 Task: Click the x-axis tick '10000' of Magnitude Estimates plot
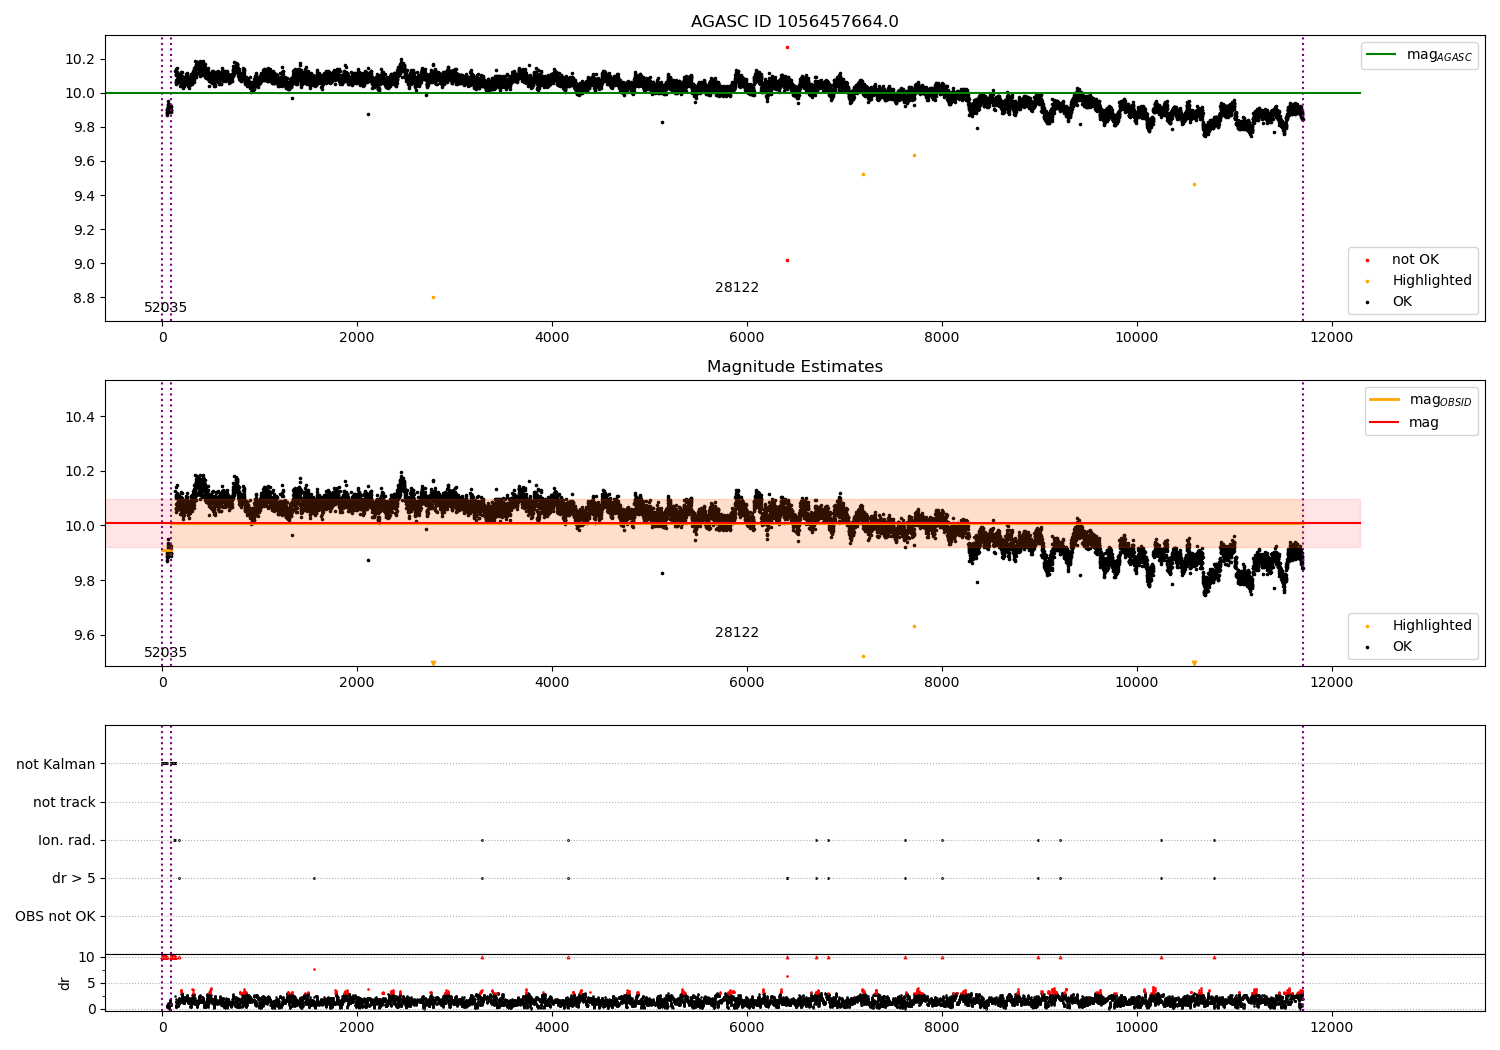coord(1137,682)
